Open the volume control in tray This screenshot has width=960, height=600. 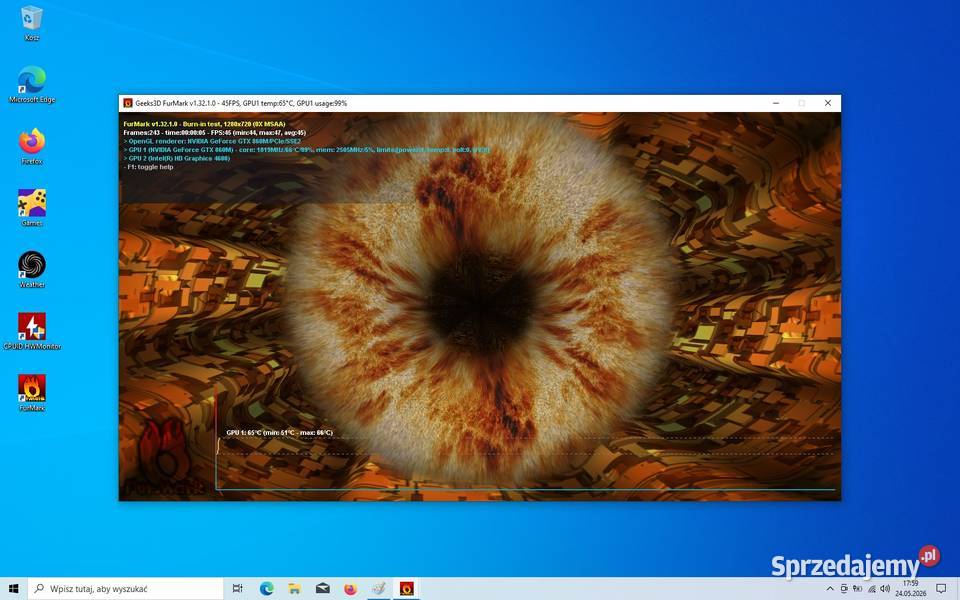(x=885, y=588)
